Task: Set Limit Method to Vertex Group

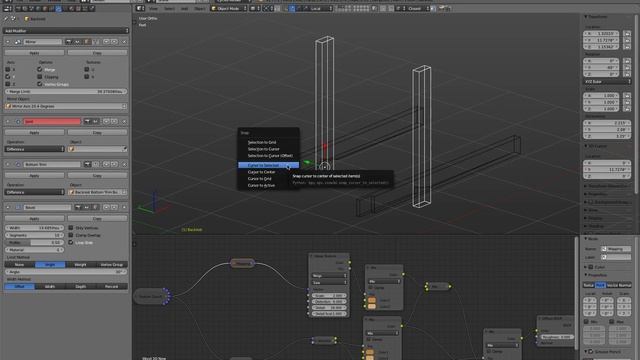Action: tap(111, 264)
